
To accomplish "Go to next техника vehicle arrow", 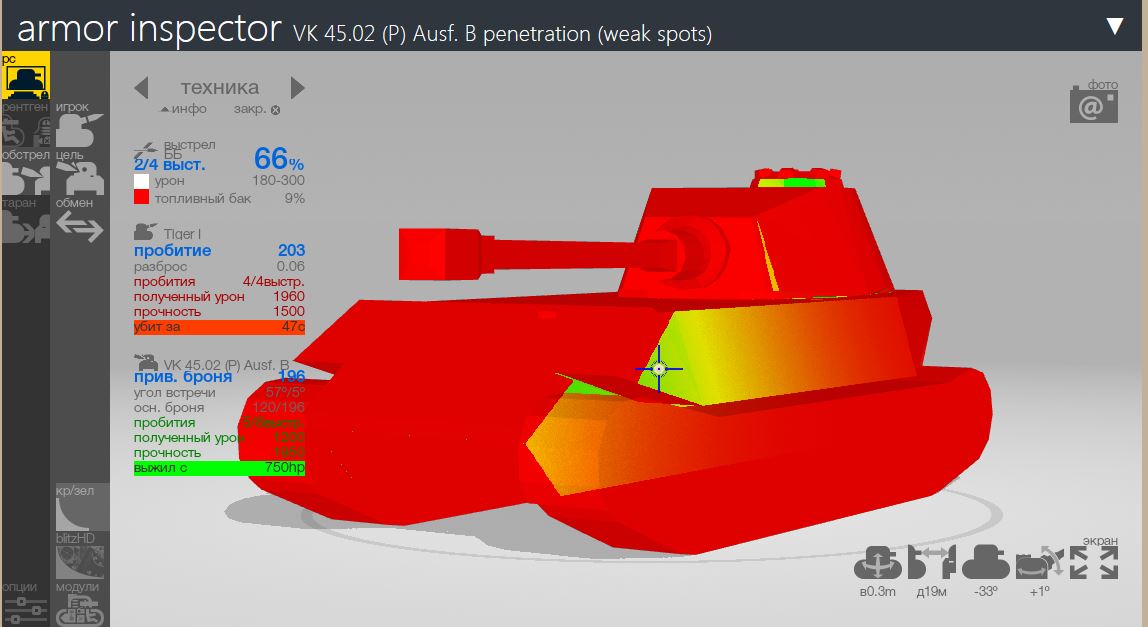I will pos(297,88).
